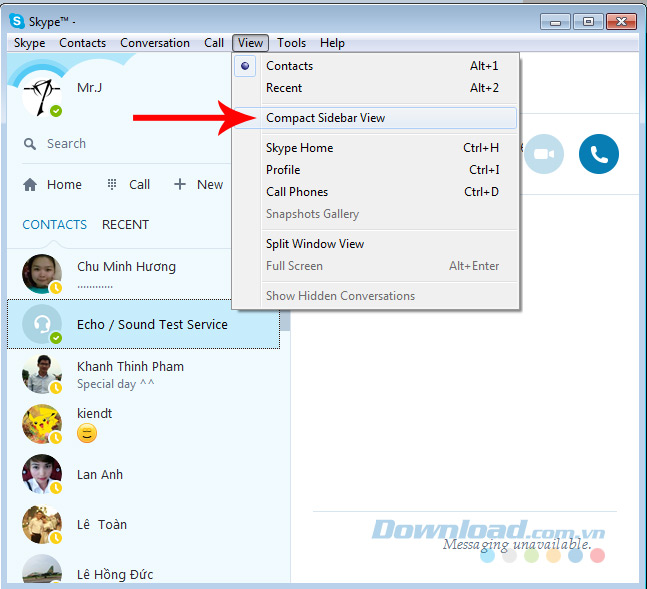This screenshot has width=647, height=589.
Task: Close the View menu via menu bar
Action: 250,43
